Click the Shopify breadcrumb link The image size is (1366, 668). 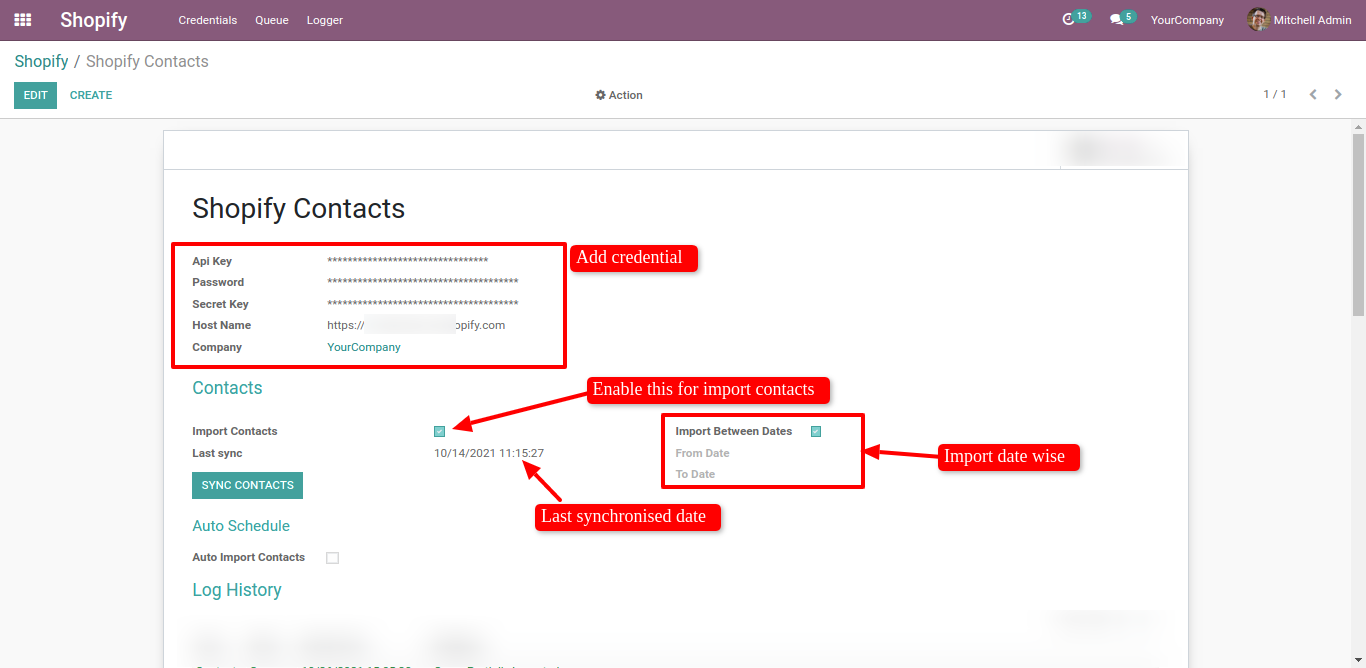(x=41, y=61)
